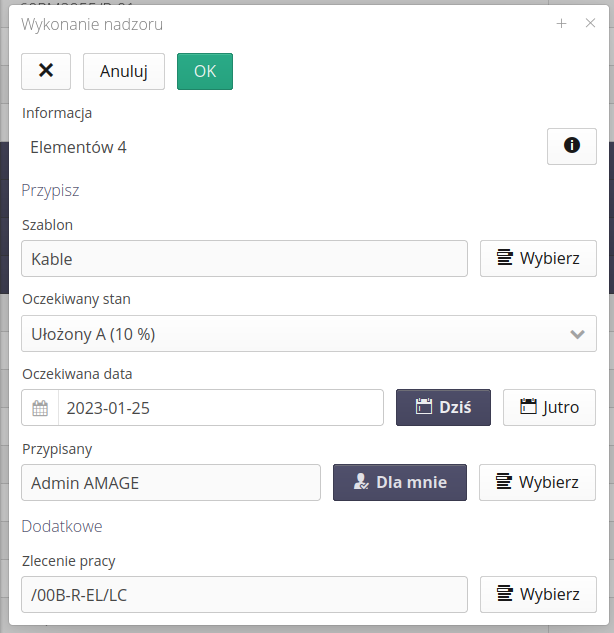Click the Elementów 4 information text
Image resolution: width=614 pixels, height=633 pixels.
[x=79, y=147]
